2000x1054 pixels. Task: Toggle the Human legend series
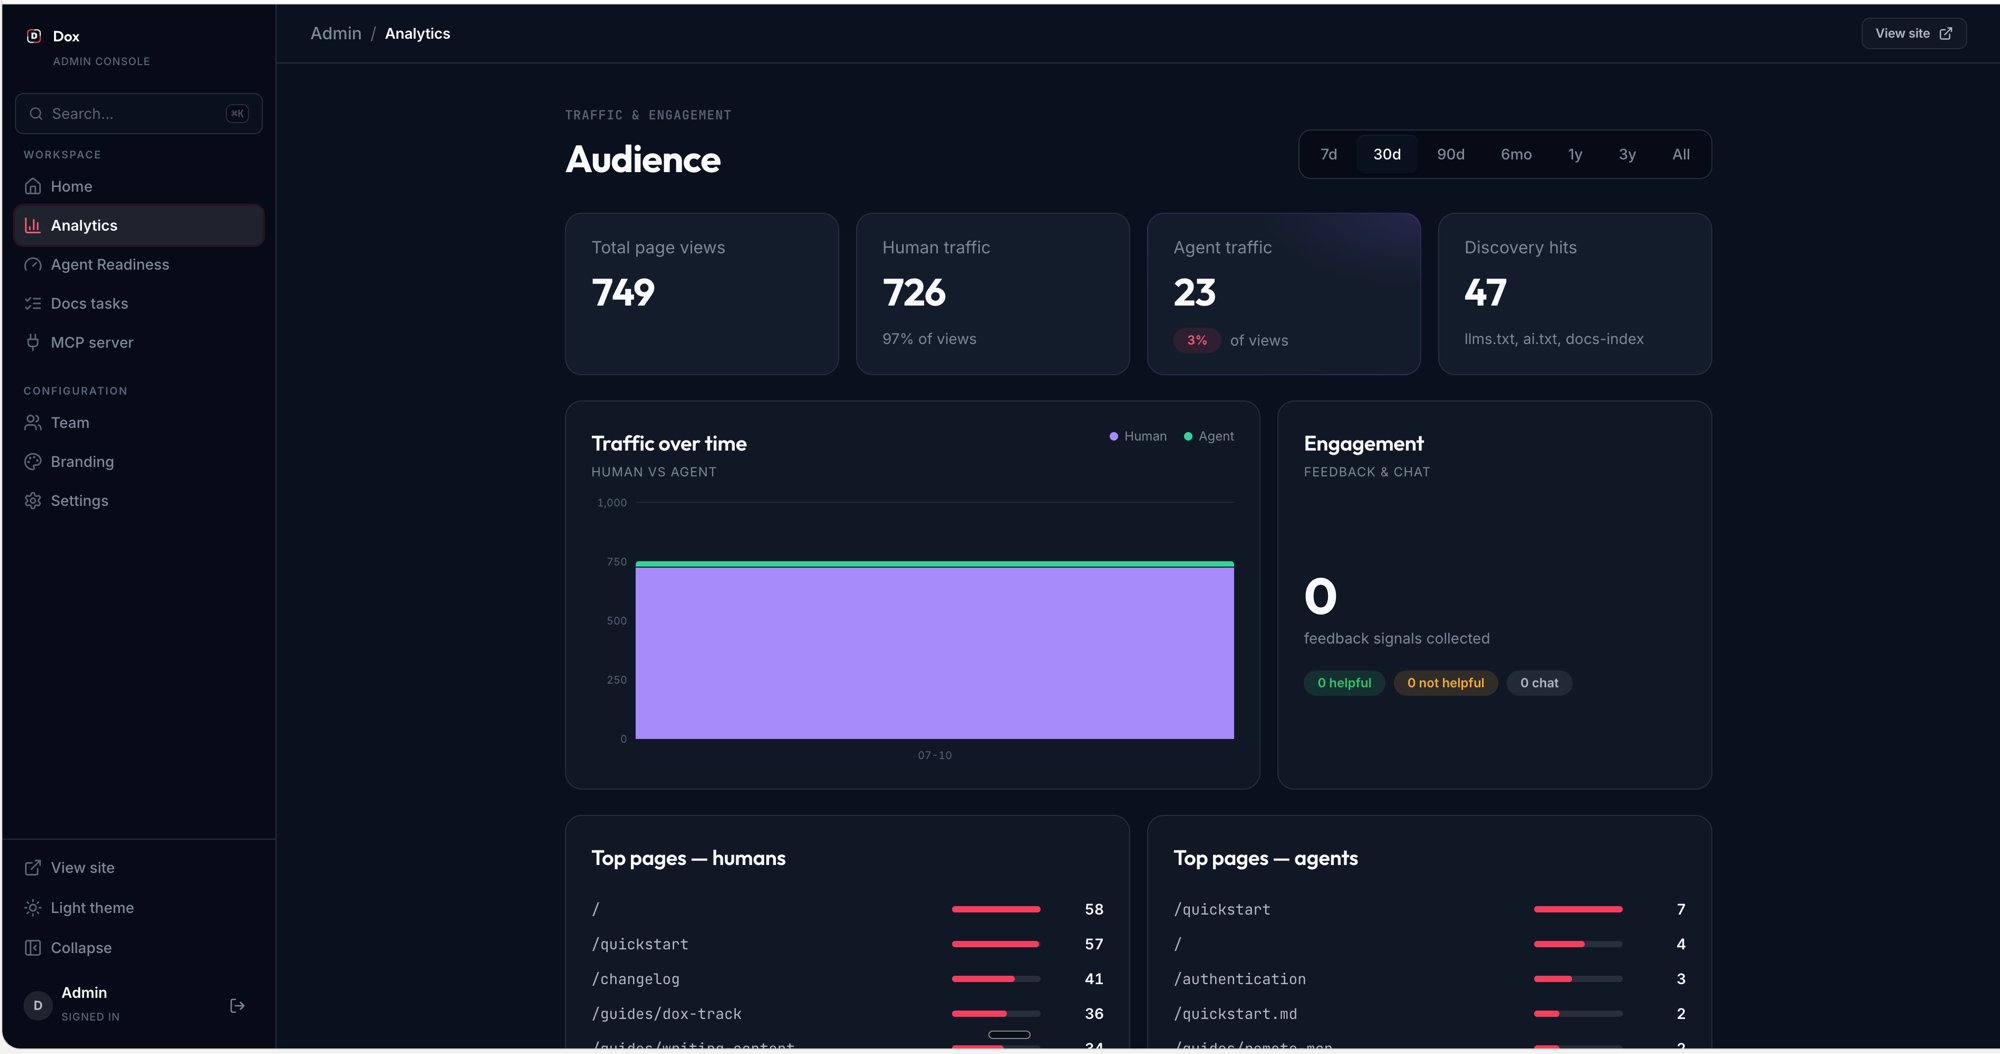coord(1138,436)
